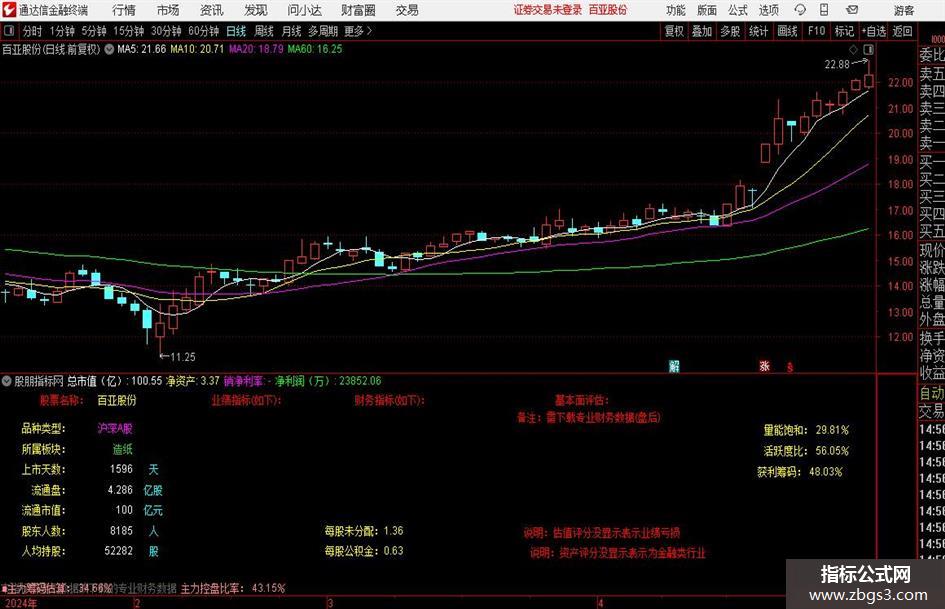
Task: Open the 公式 menu
Action: tap(738, 10)
